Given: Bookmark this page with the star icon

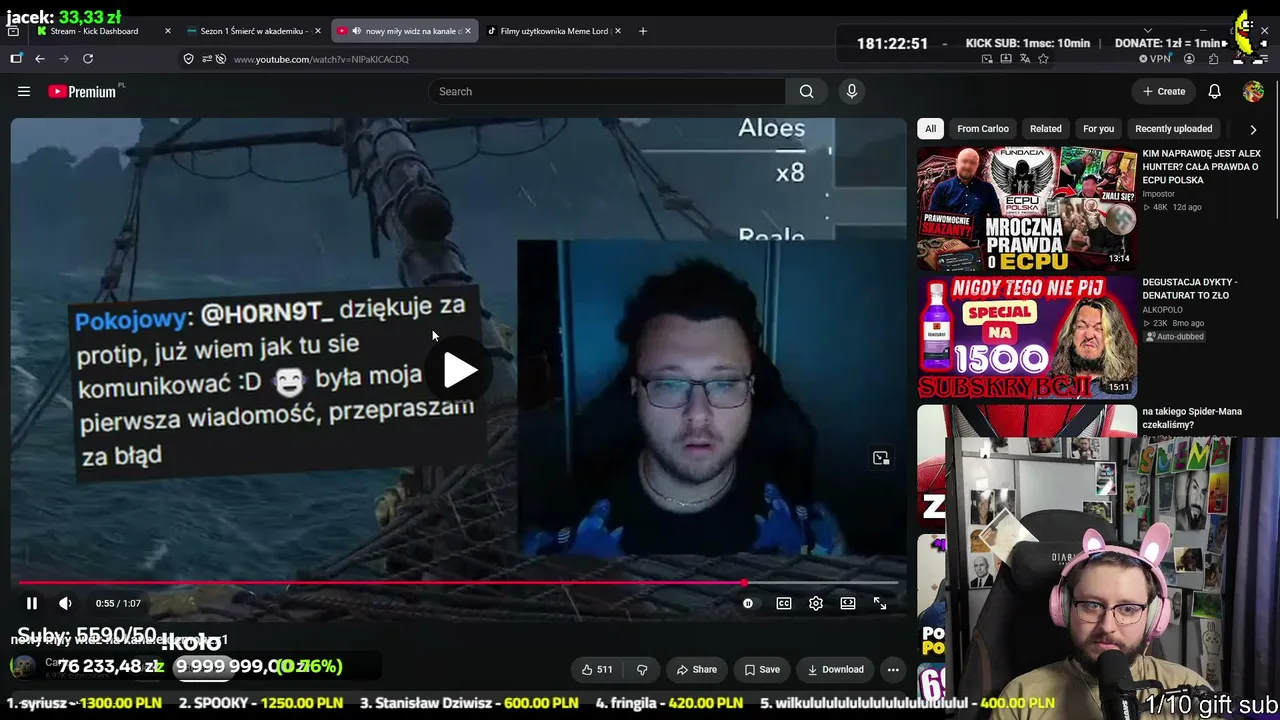Looking at the screenshot, I should (1043, 59).
